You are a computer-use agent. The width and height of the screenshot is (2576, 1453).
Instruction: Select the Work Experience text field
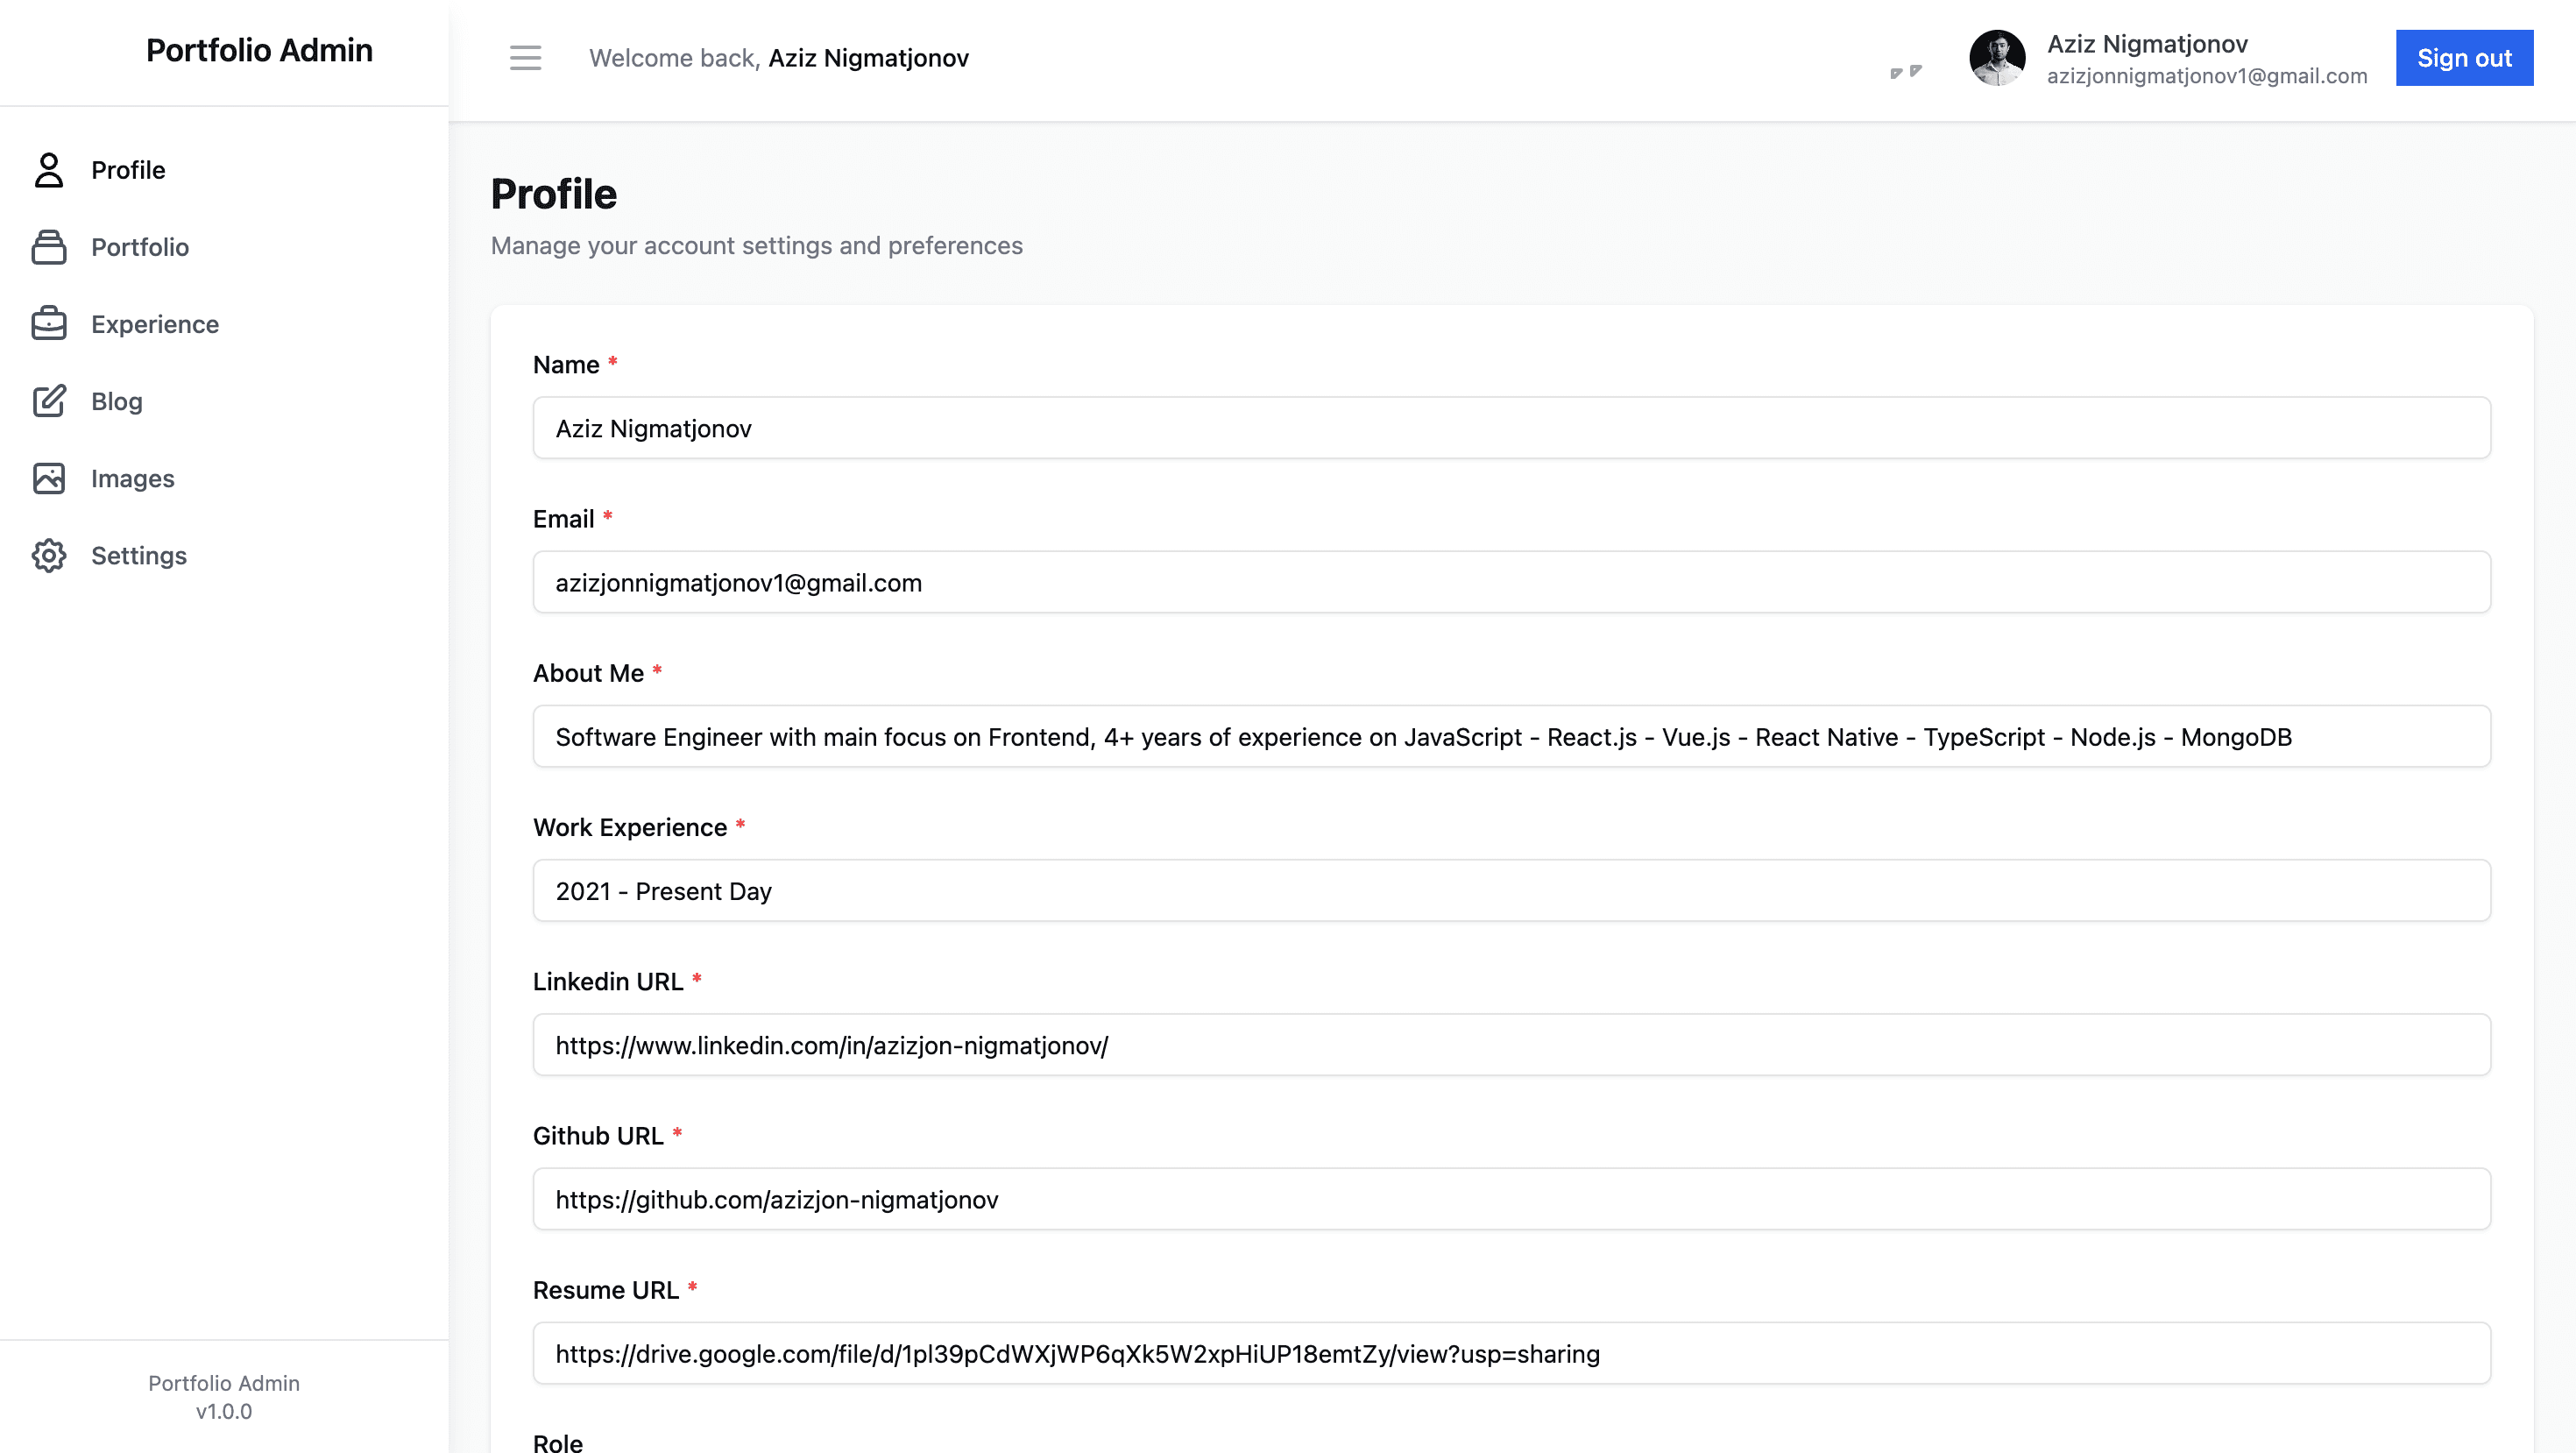1511,890
